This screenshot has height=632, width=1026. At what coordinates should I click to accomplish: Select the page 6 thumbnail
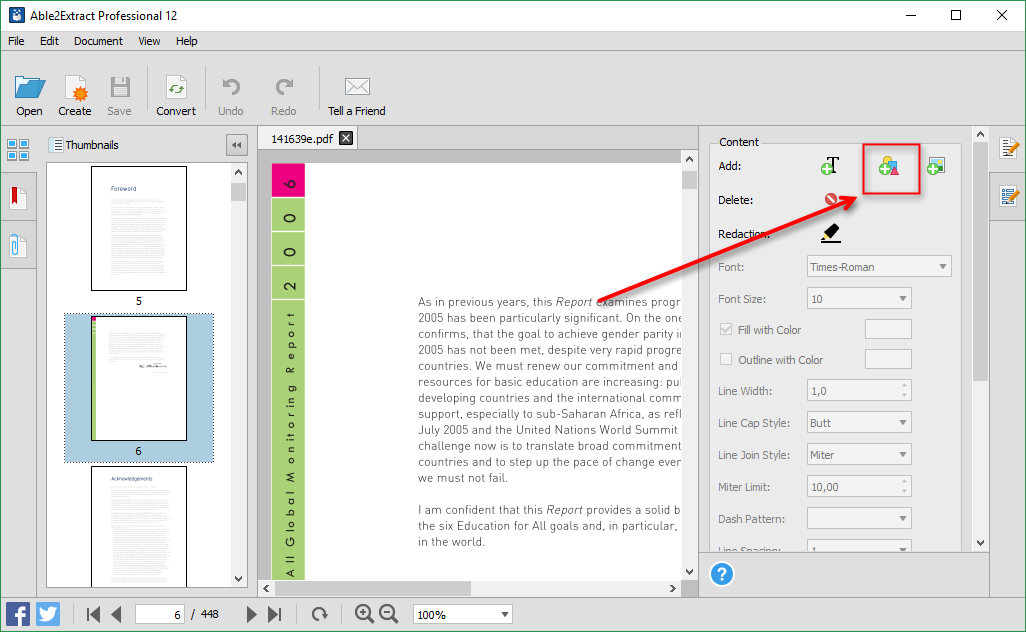[139, 378]
